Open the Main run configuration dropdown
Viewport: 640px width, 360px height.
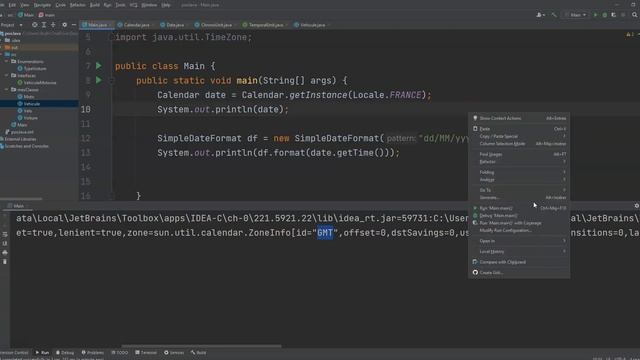(576, 15)
